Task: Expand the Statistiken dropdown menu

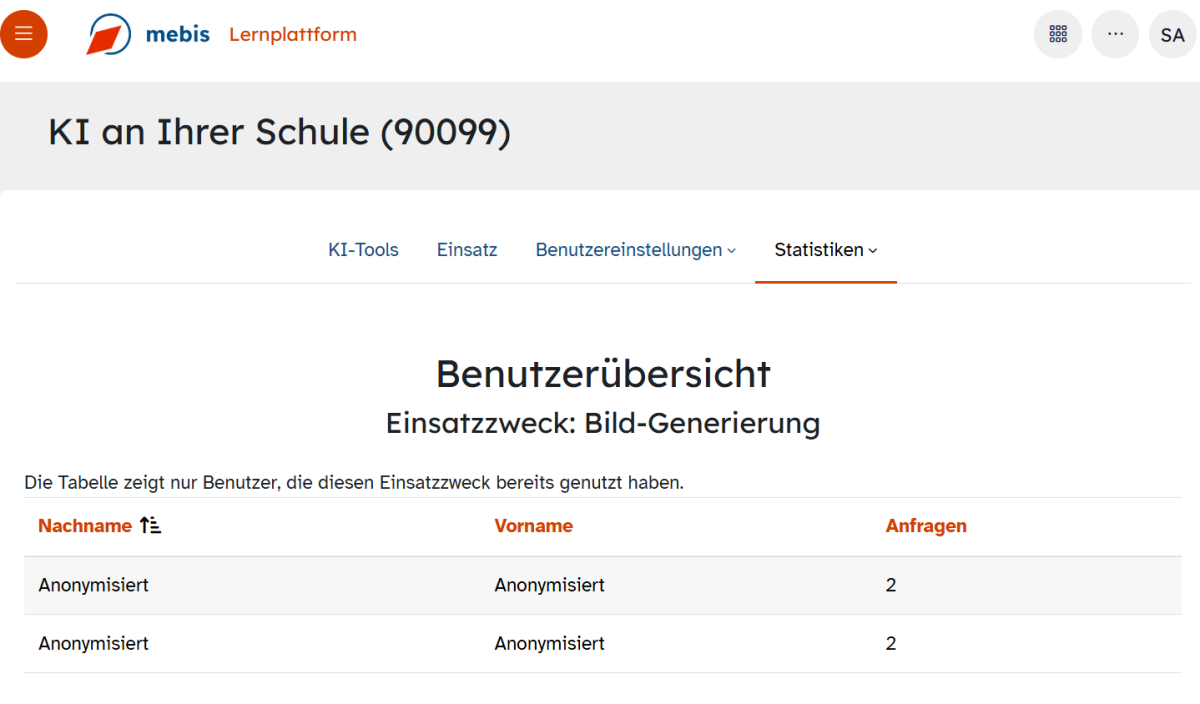Action: [825, 250]
